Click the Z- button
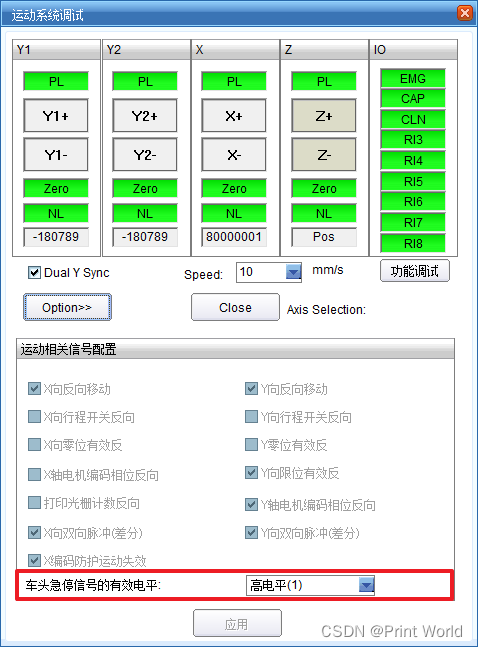Image resolution: width=478 pixels, height=647 pixels. coord(324,155)
